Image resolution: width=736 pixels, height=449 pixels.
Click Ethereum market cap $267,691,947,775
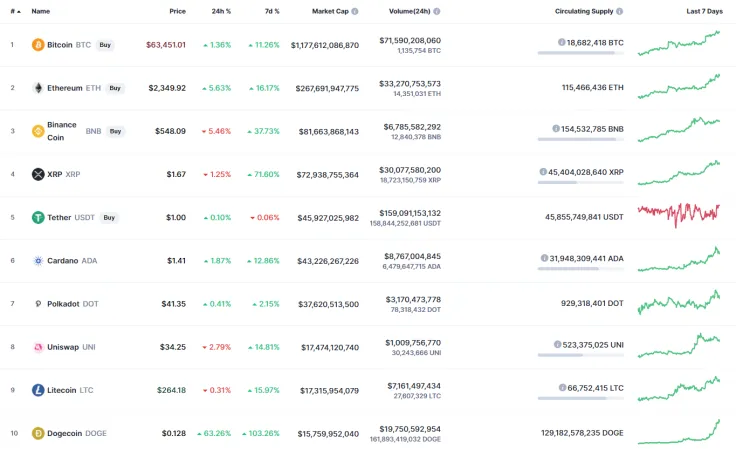[x=327, y=88]
